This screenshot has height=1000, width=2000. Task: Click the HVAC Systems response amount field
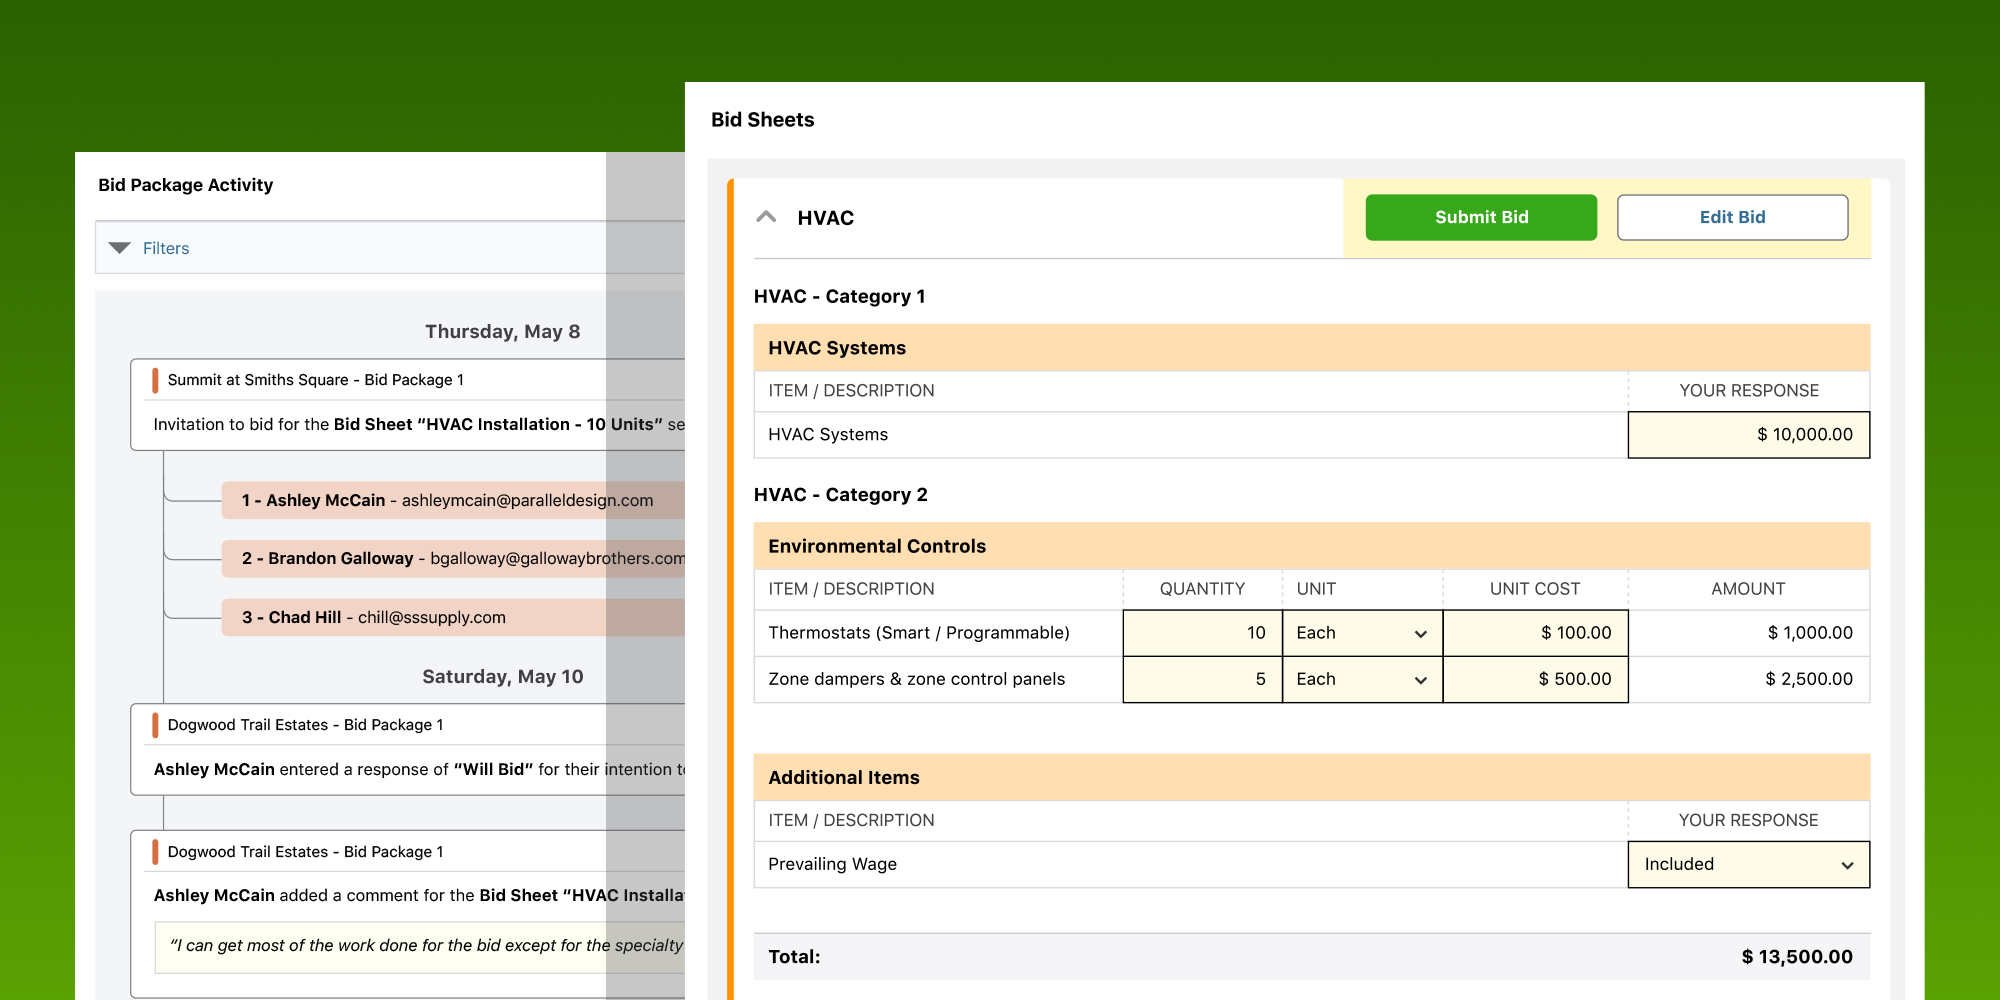pos(1749,434)
